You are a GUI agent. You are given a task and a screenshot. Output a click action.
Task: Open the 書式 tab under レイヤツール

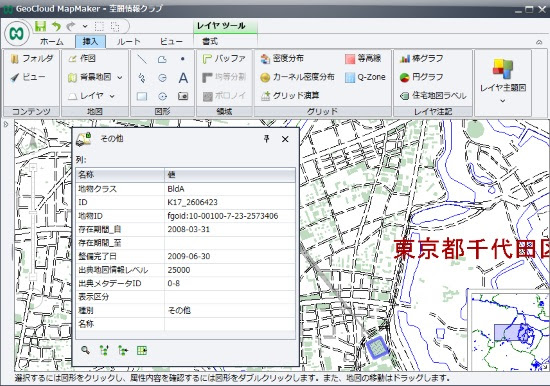pyautogui.click(x=210, y=41)
